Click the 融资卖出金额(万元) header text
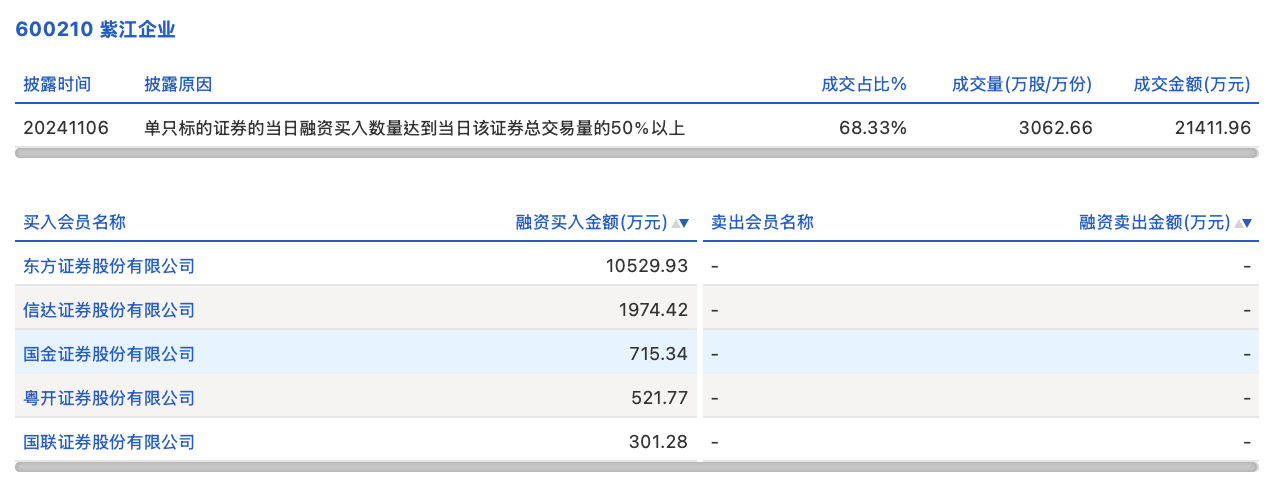1284x494 pixels. 1154,222
